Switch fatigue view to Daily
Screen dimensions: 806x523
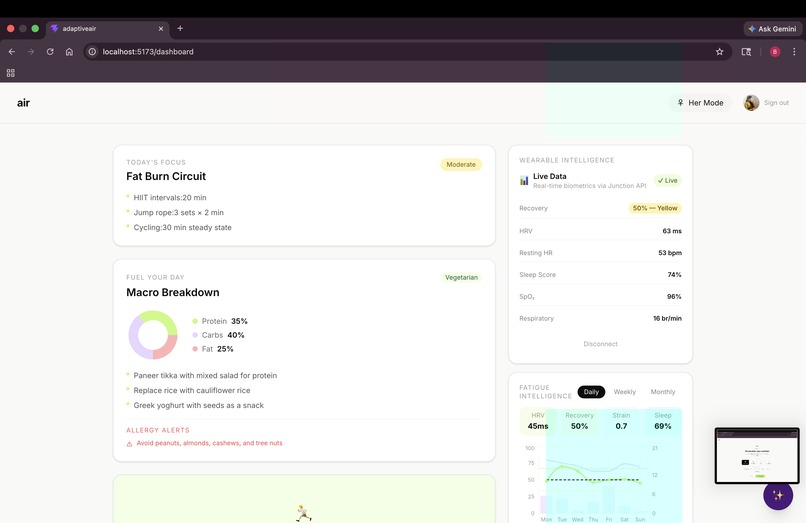pos(591,392)
